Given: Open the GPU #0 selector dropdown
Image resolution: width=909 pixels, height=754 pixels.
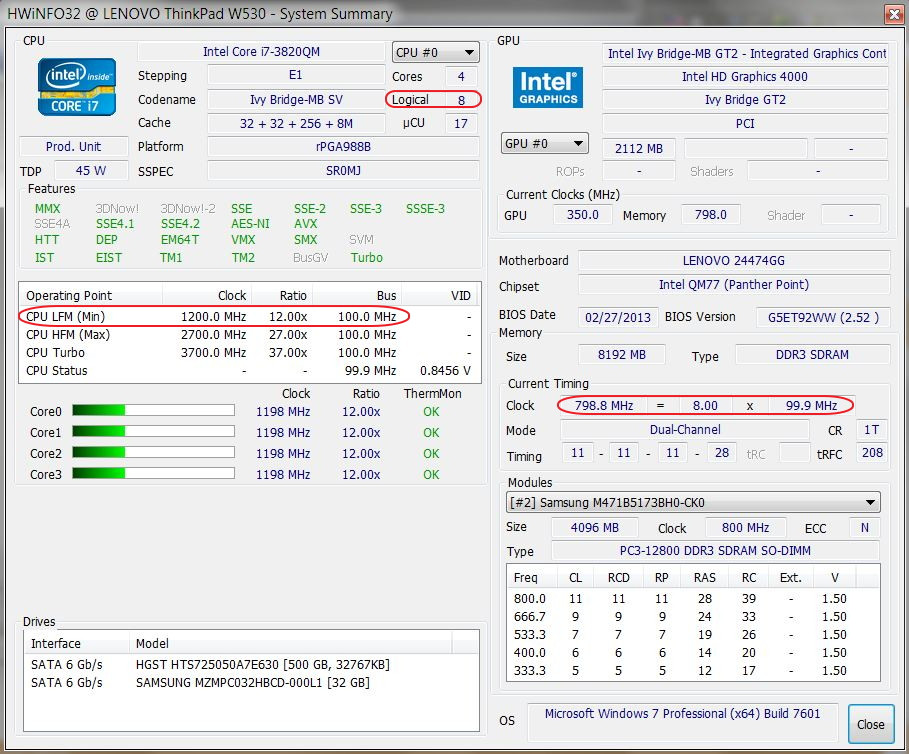Looking at the screenshot, I should pos(544,143).
